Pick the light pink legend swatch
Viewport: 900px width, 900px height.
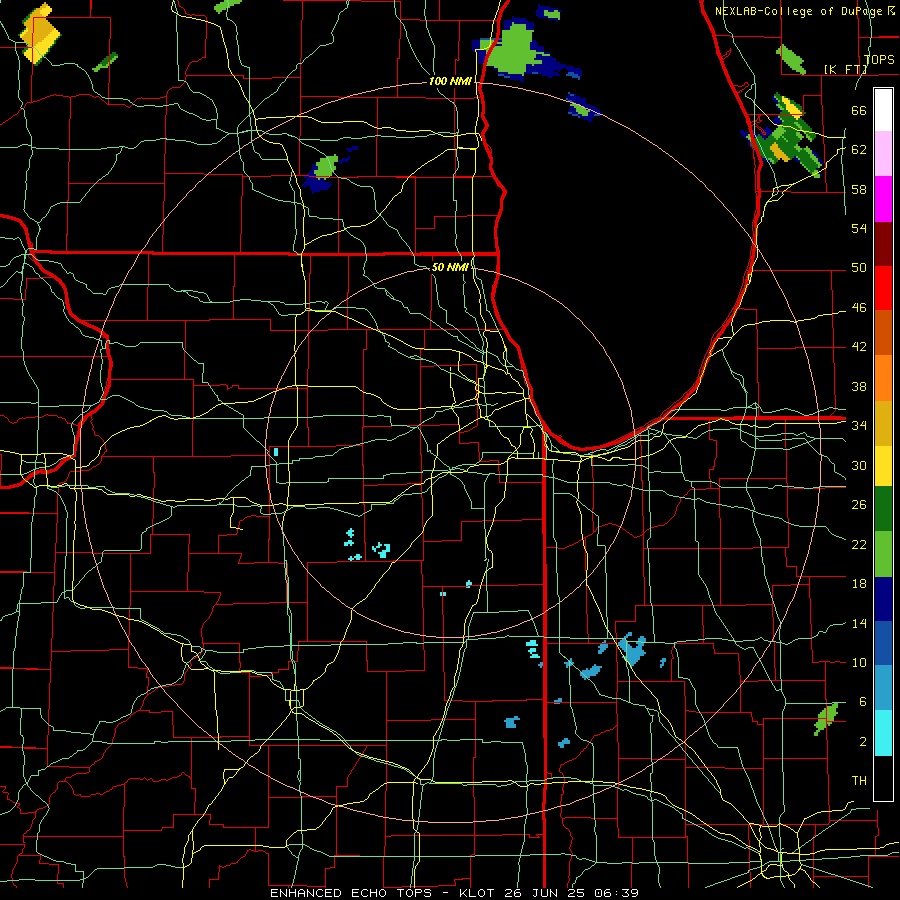pyautogui.click(x=883, y=154)
